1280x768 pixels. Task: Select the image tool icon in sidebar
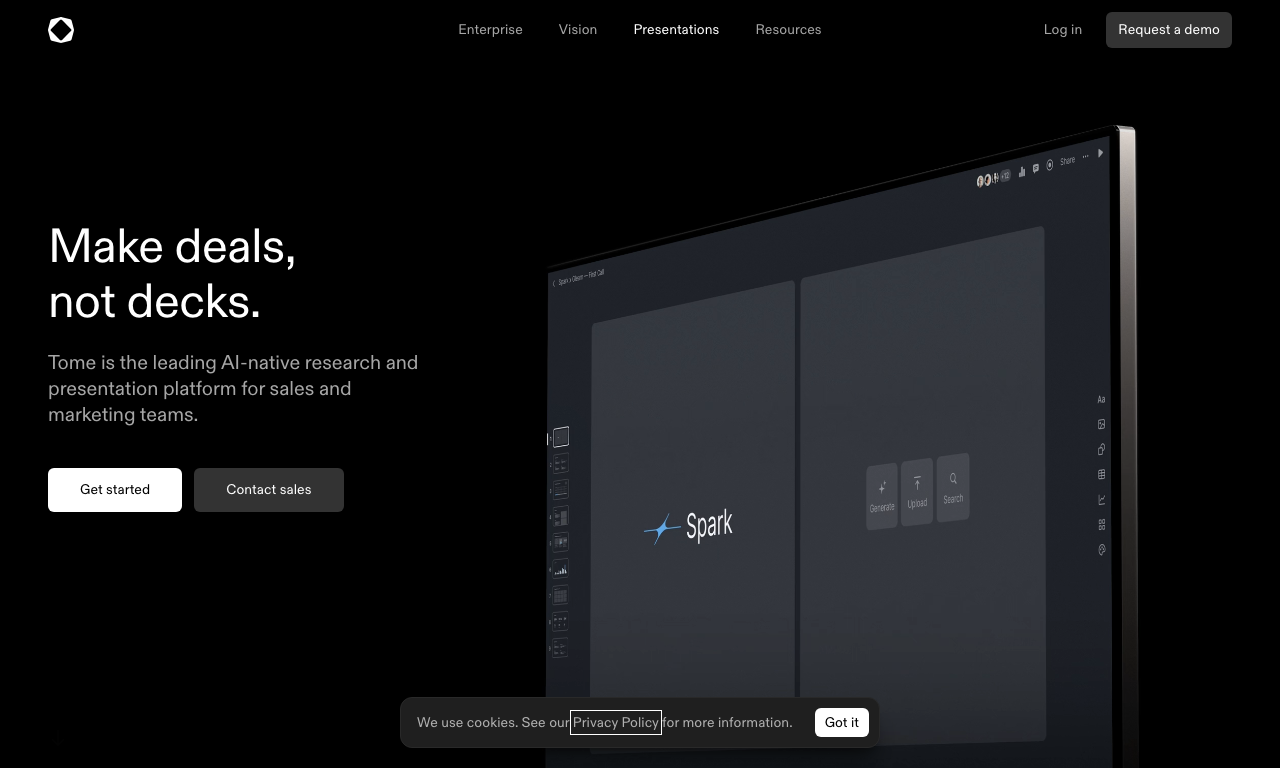coord(1101,424)
